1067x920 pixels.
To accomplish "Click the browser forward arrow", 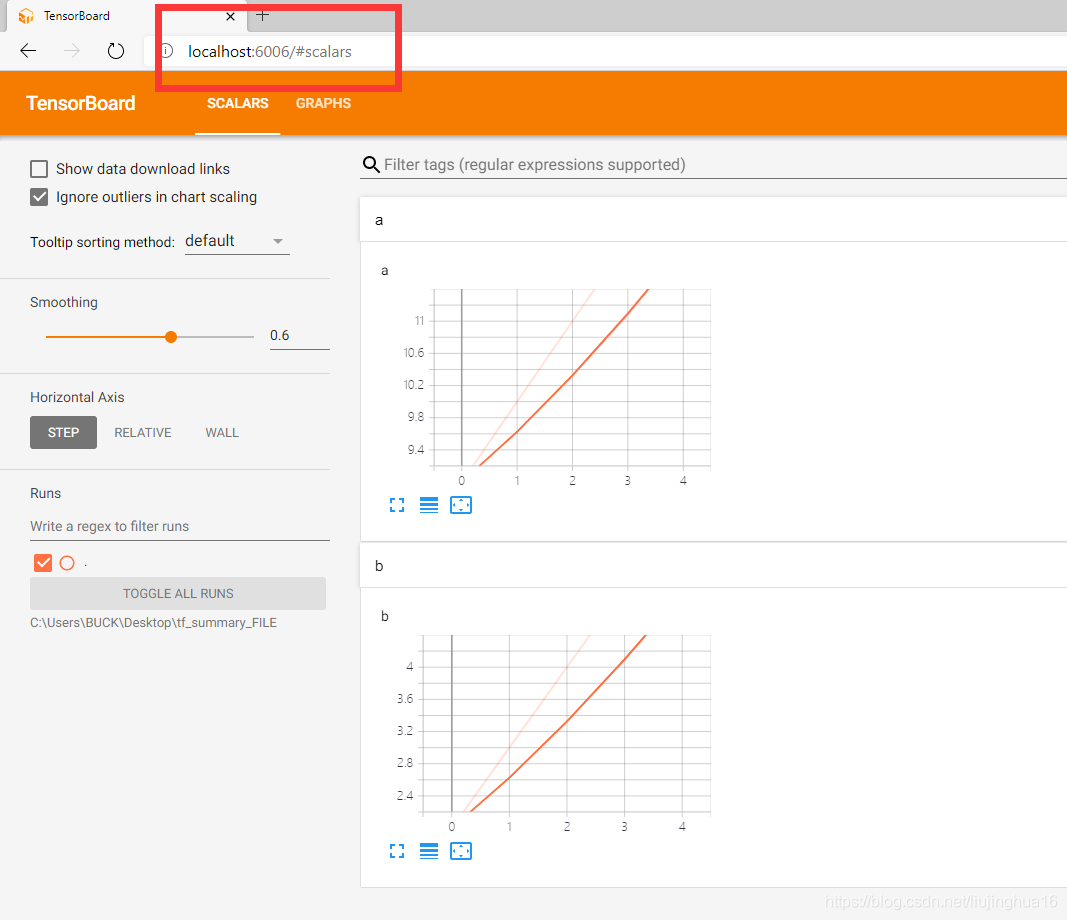I will 71,51.
